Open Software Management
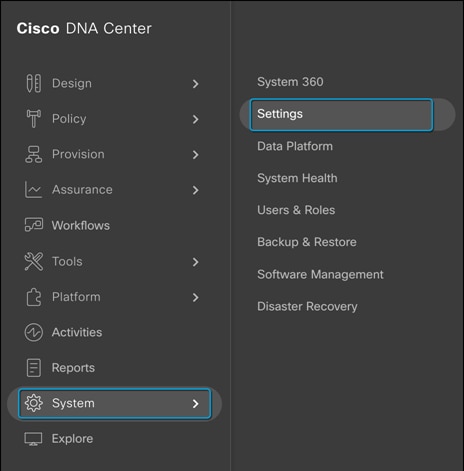Screen dimensions: 464x471 coord(320,275)
